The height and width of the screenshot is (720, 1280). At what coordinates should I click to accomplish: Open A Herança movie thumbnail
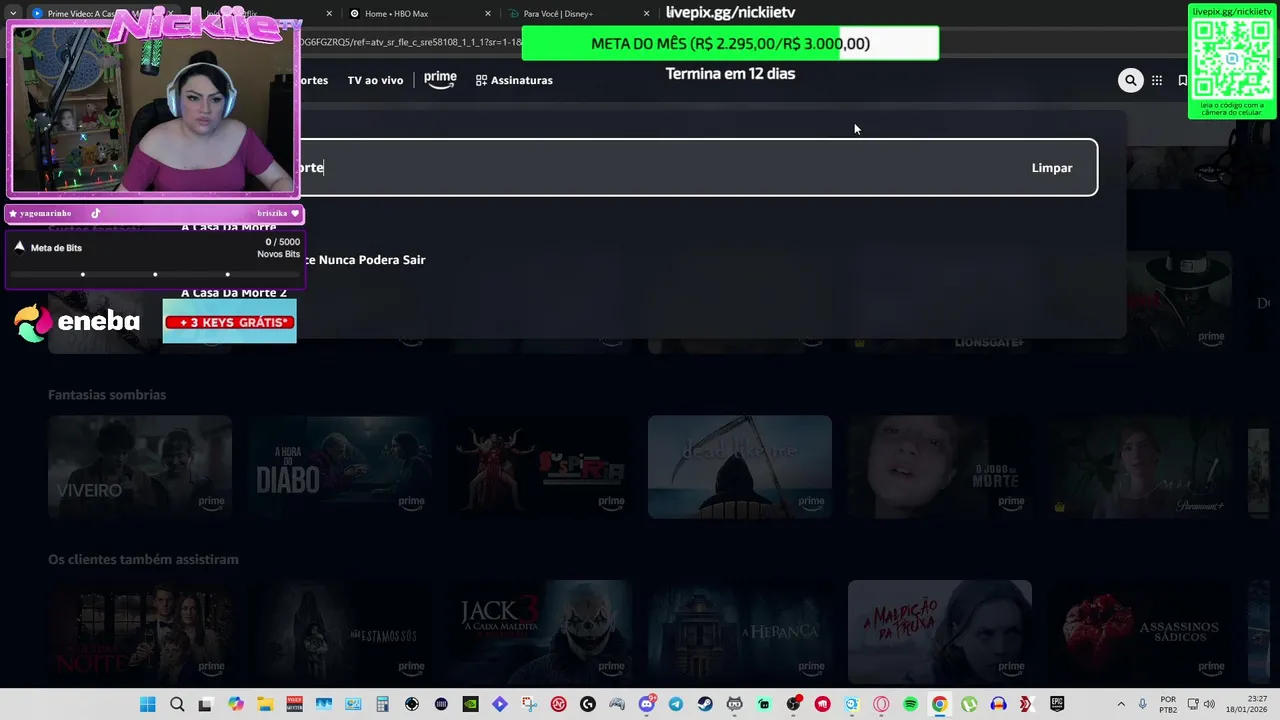tap(740, 632)
